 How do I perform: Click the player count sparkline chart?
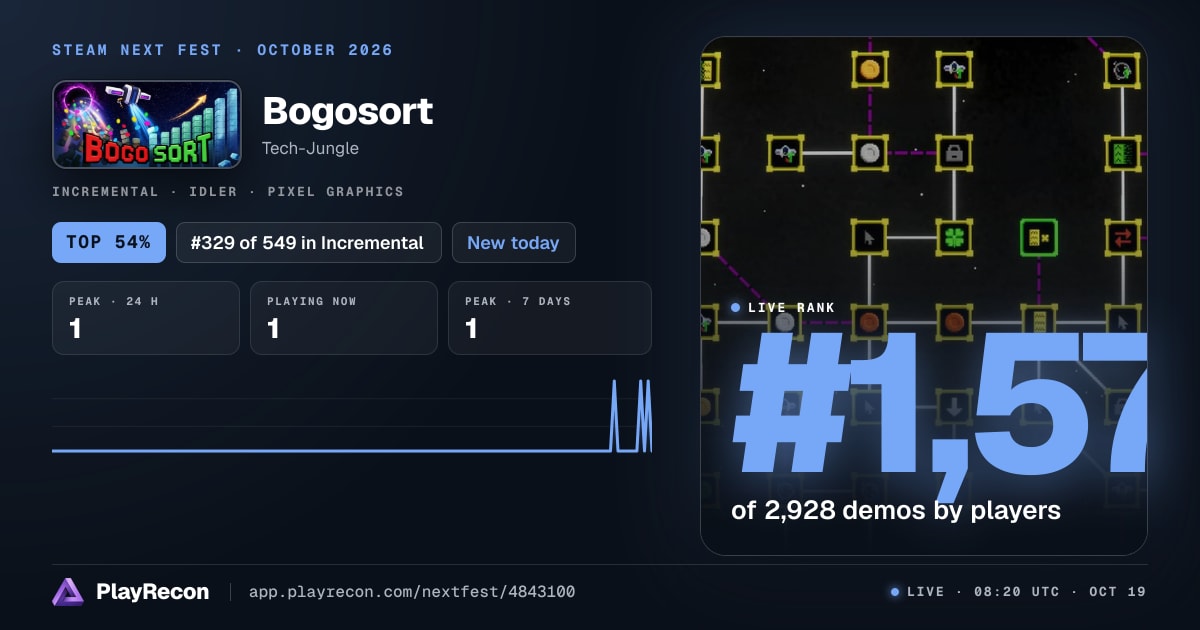pyautogui.click(x=352, y=415)
